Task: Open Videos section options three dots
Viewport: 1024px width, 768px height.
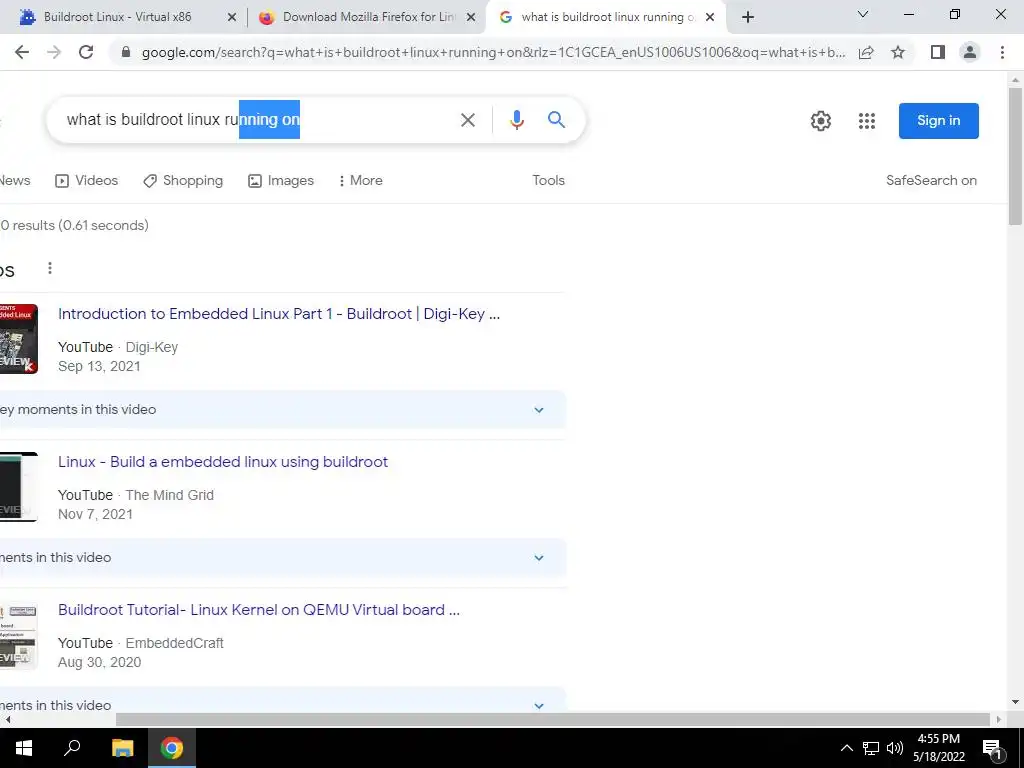Action: click(x=50, y=268)
